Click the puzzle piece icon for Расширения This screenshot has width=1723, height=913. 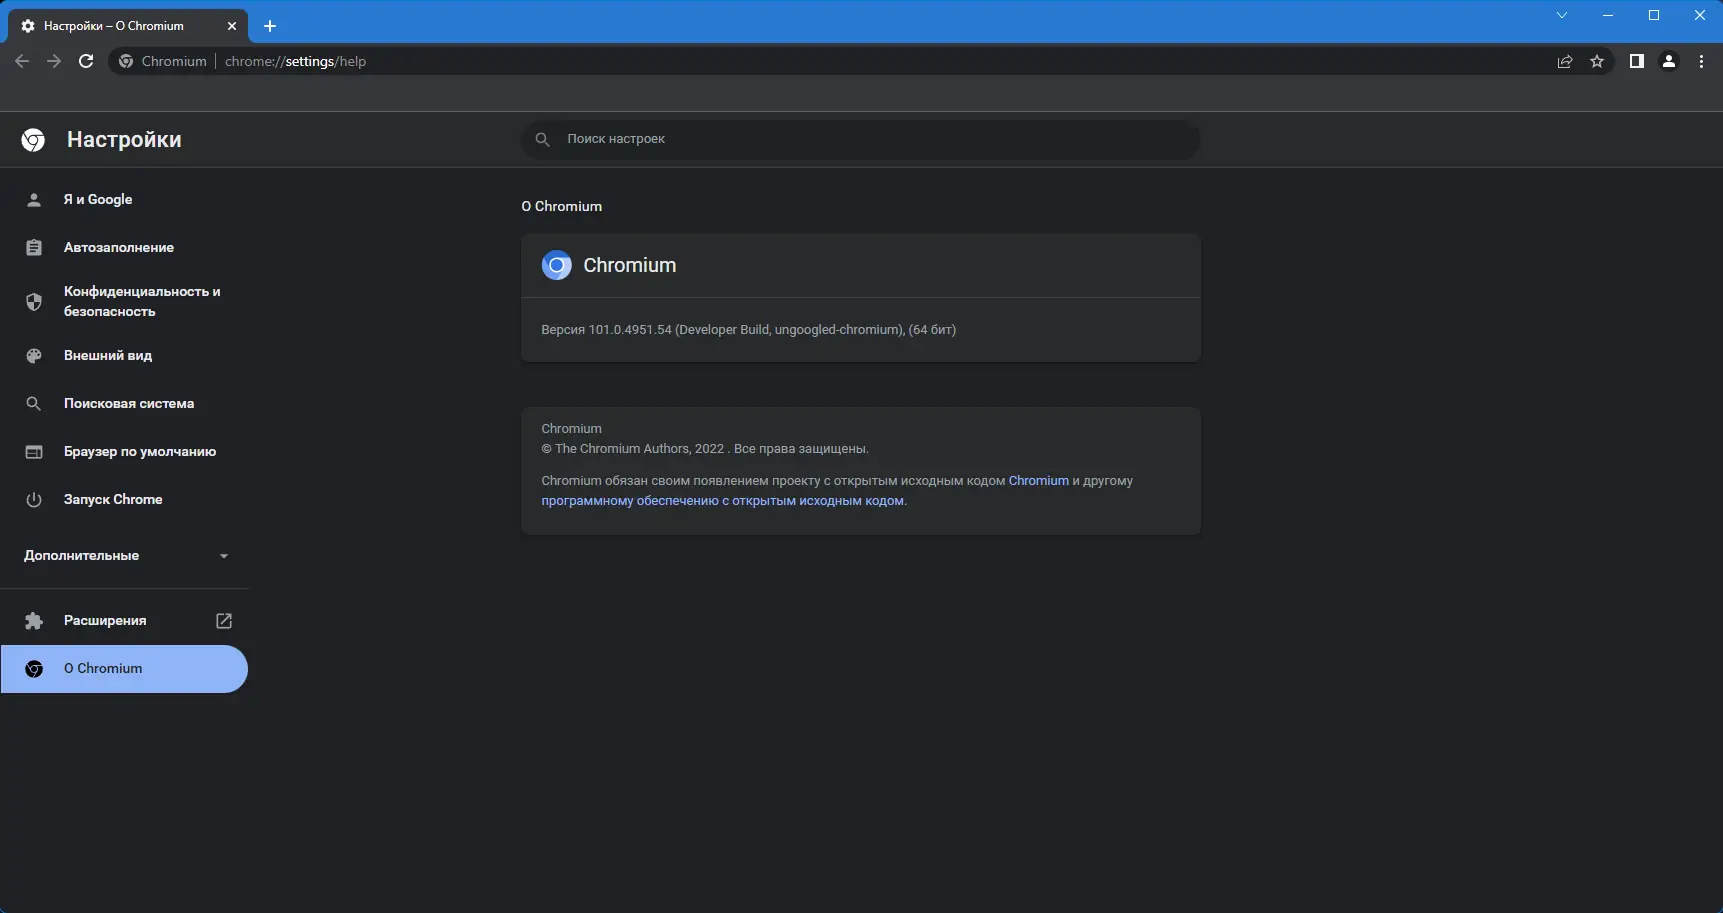(x=34, y=621)
